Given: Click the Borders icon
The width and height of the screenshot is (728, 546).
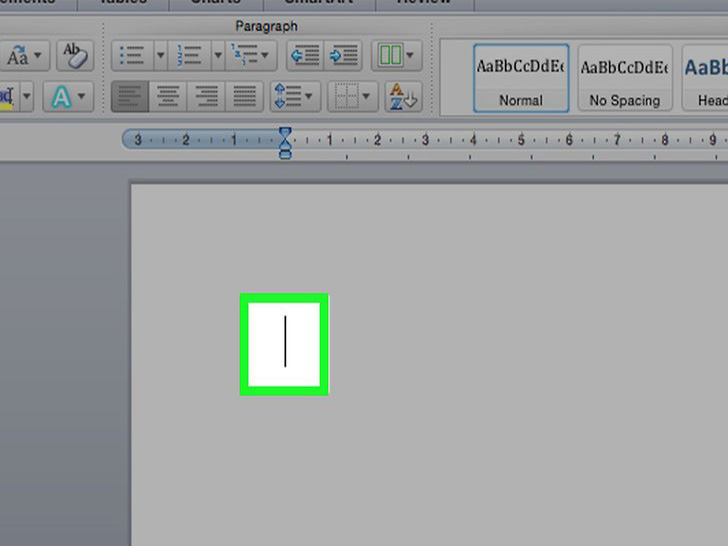Looking at the screenshot, I should 346,97.
